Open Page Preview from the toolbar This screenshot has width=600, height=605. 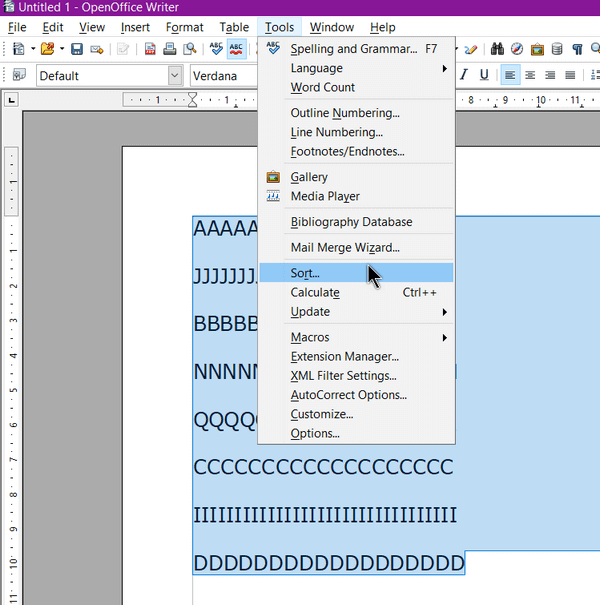click(x=189, y=49)
